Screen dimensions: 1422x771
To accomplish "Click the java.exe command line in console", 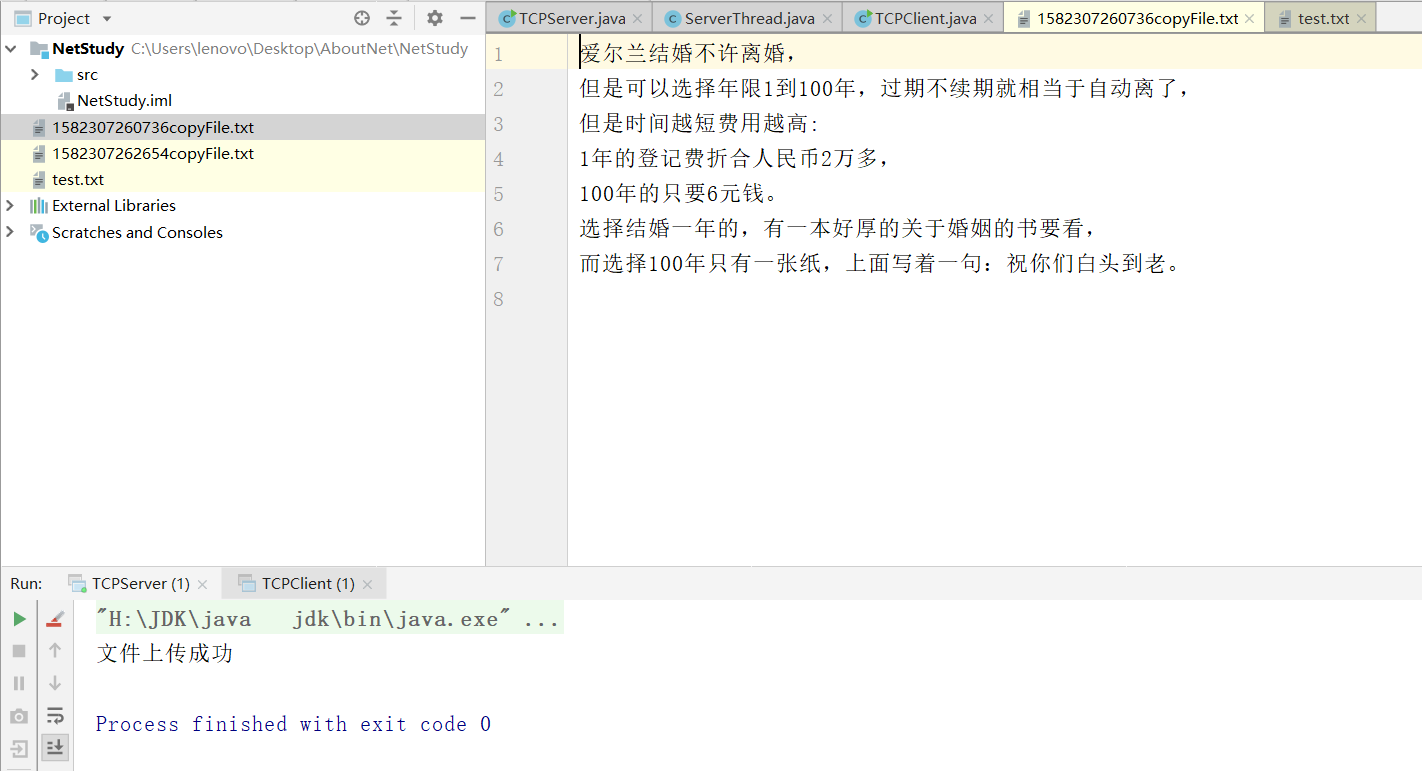I will (328, 619).
